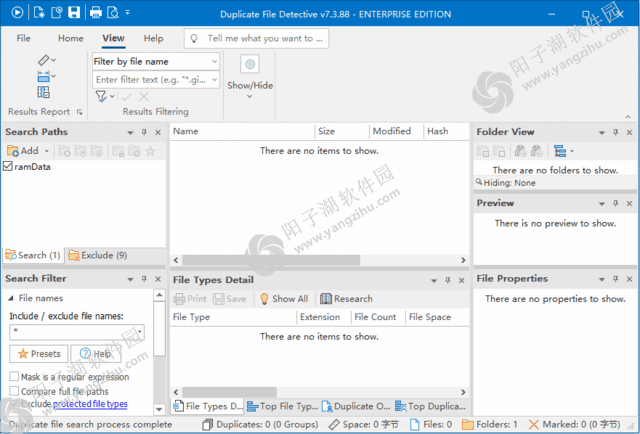Open the Duplicate Owners tab

(x=356, y=406)
